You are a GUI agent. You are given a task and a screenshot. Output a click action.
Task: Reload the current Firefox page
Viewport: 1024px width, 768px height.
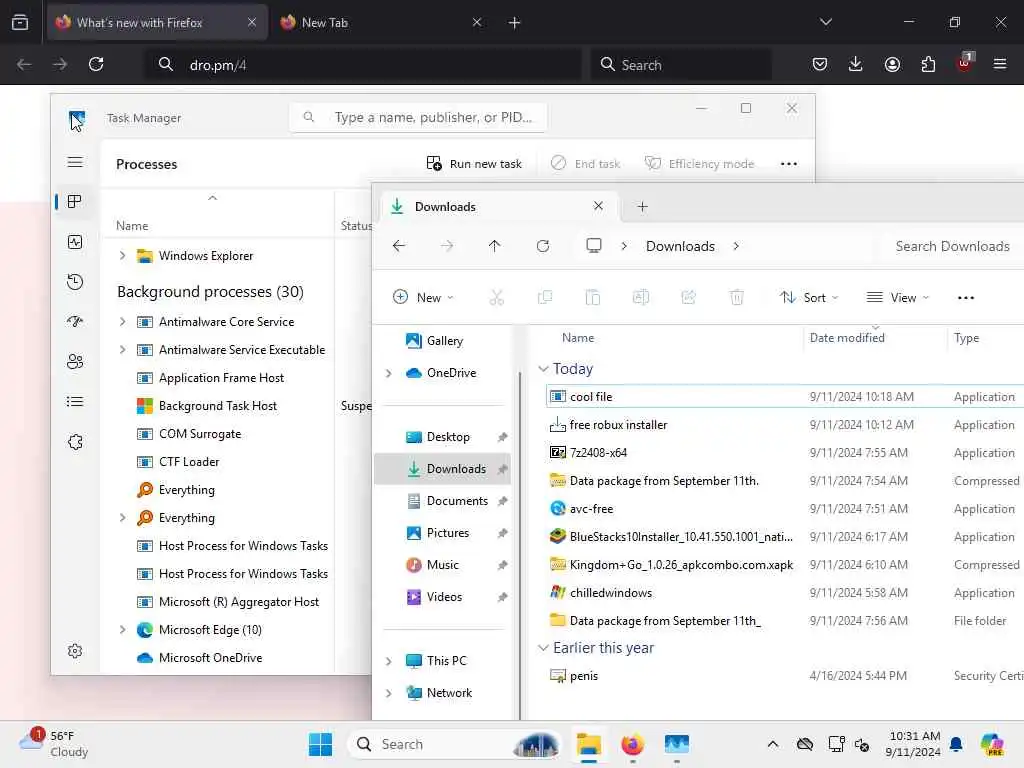(x=96, y=64)
